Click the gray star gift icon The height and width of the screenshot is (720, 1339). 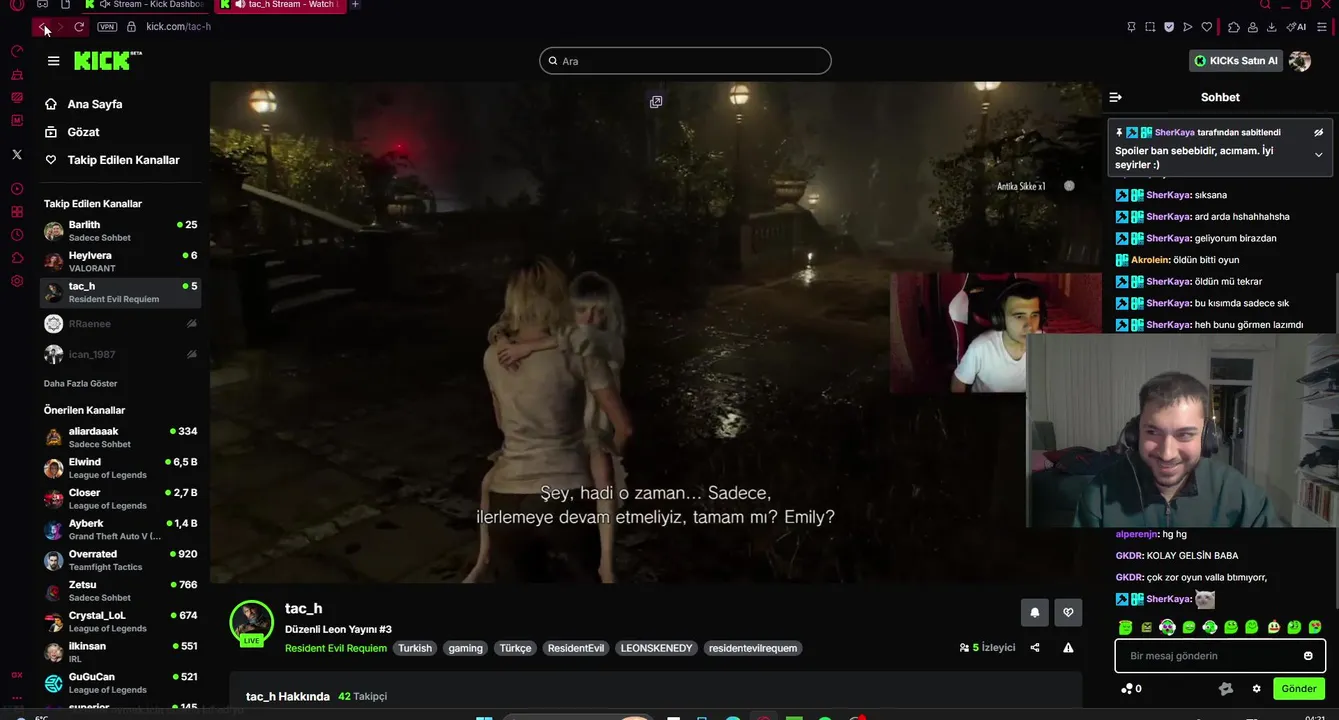click(x=1226, y=689)
